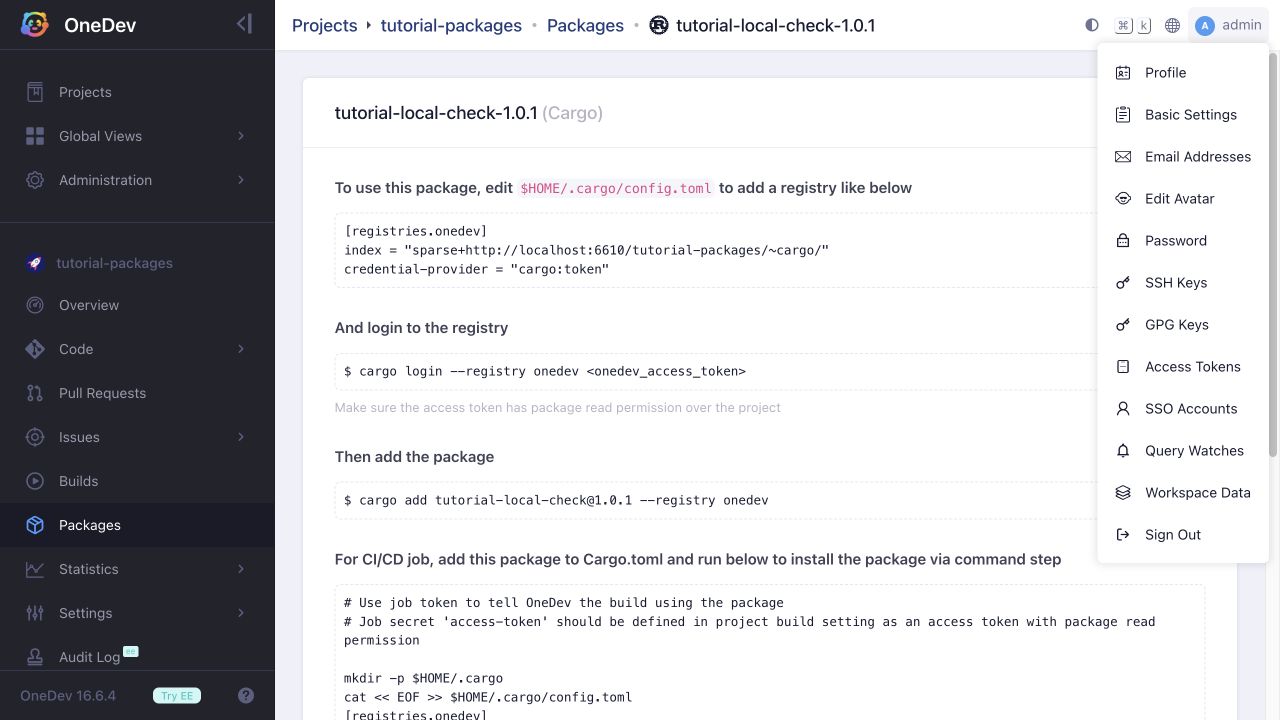Click the Password lock icon

coord(1123,241)
